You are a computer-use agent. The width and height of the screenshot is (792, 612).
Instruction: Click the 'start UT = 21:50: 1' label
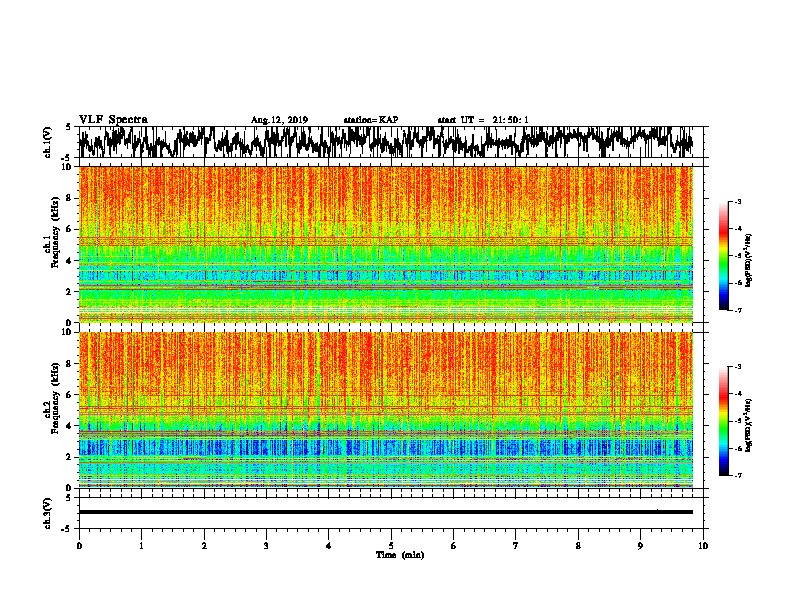pos(483,120)
